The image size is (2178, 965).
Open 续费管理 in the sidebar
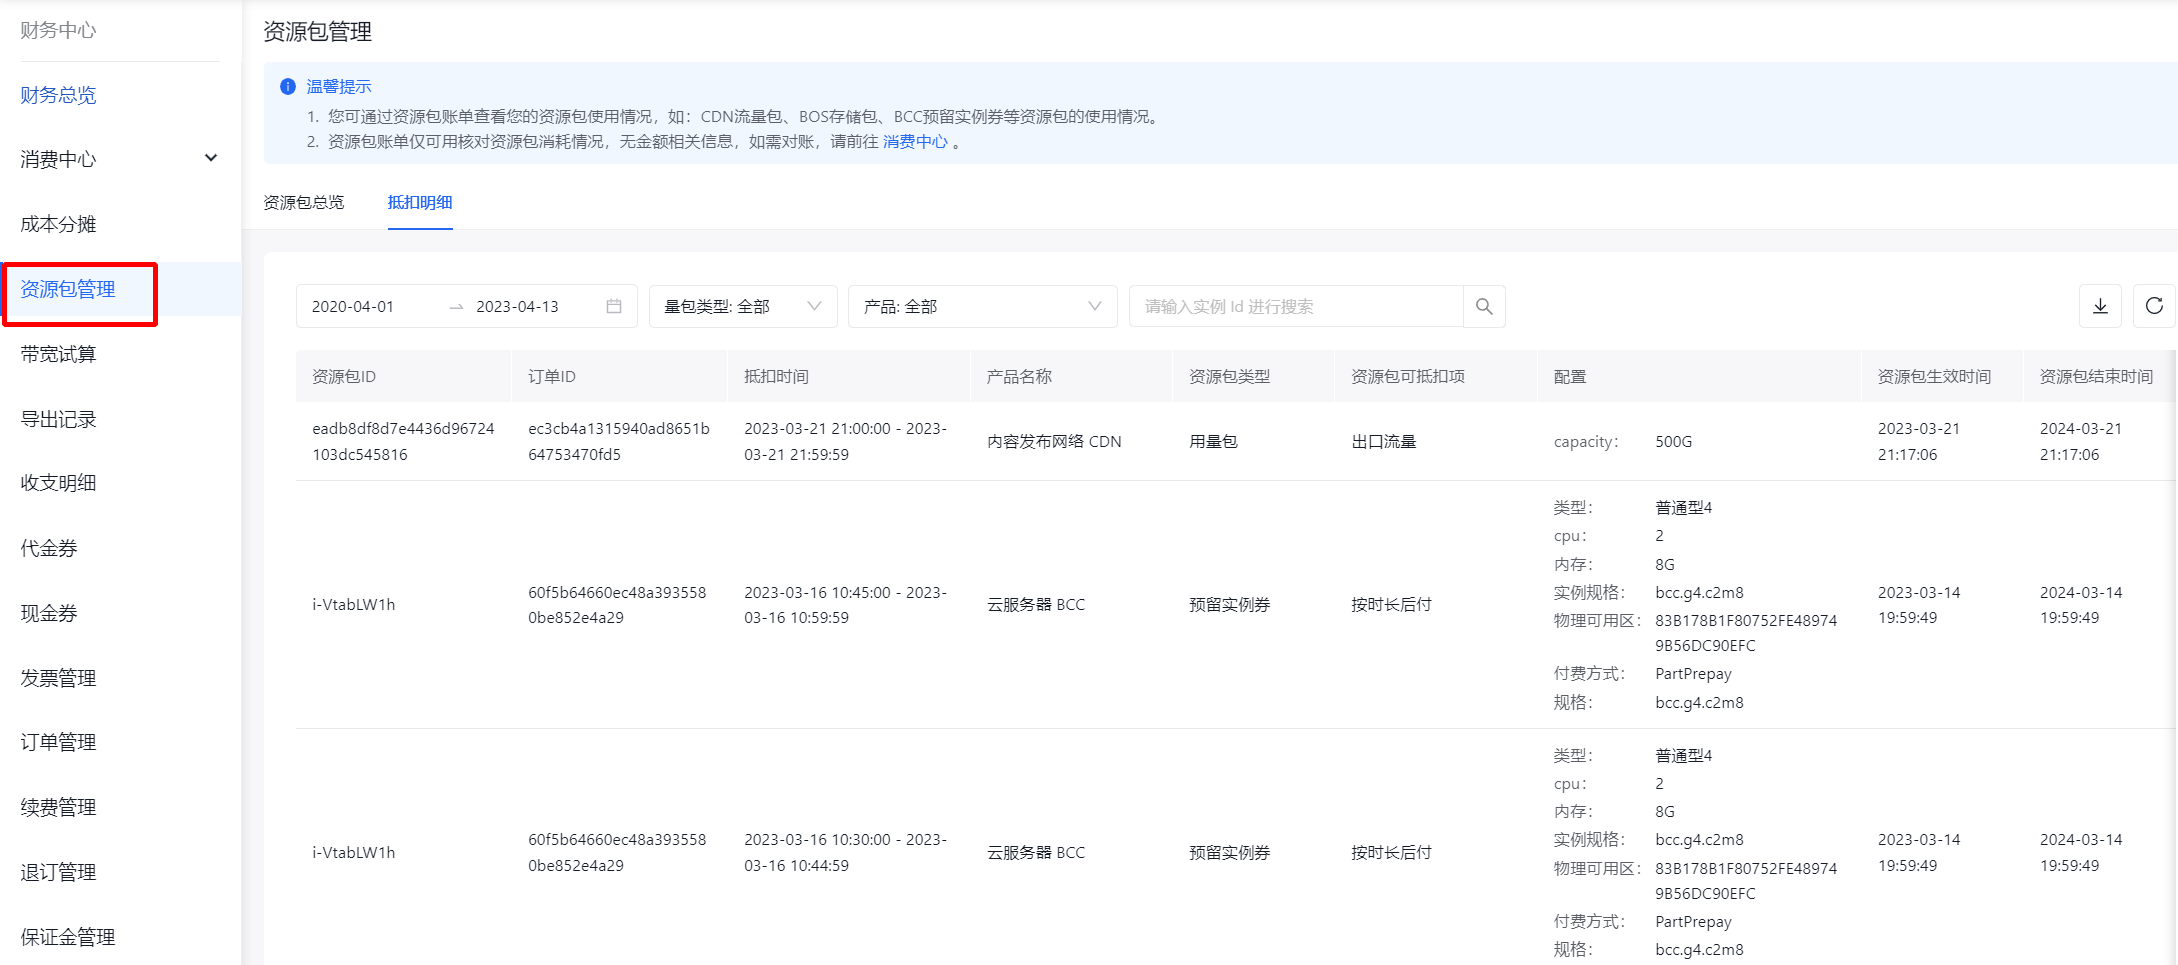coord(58,807)
